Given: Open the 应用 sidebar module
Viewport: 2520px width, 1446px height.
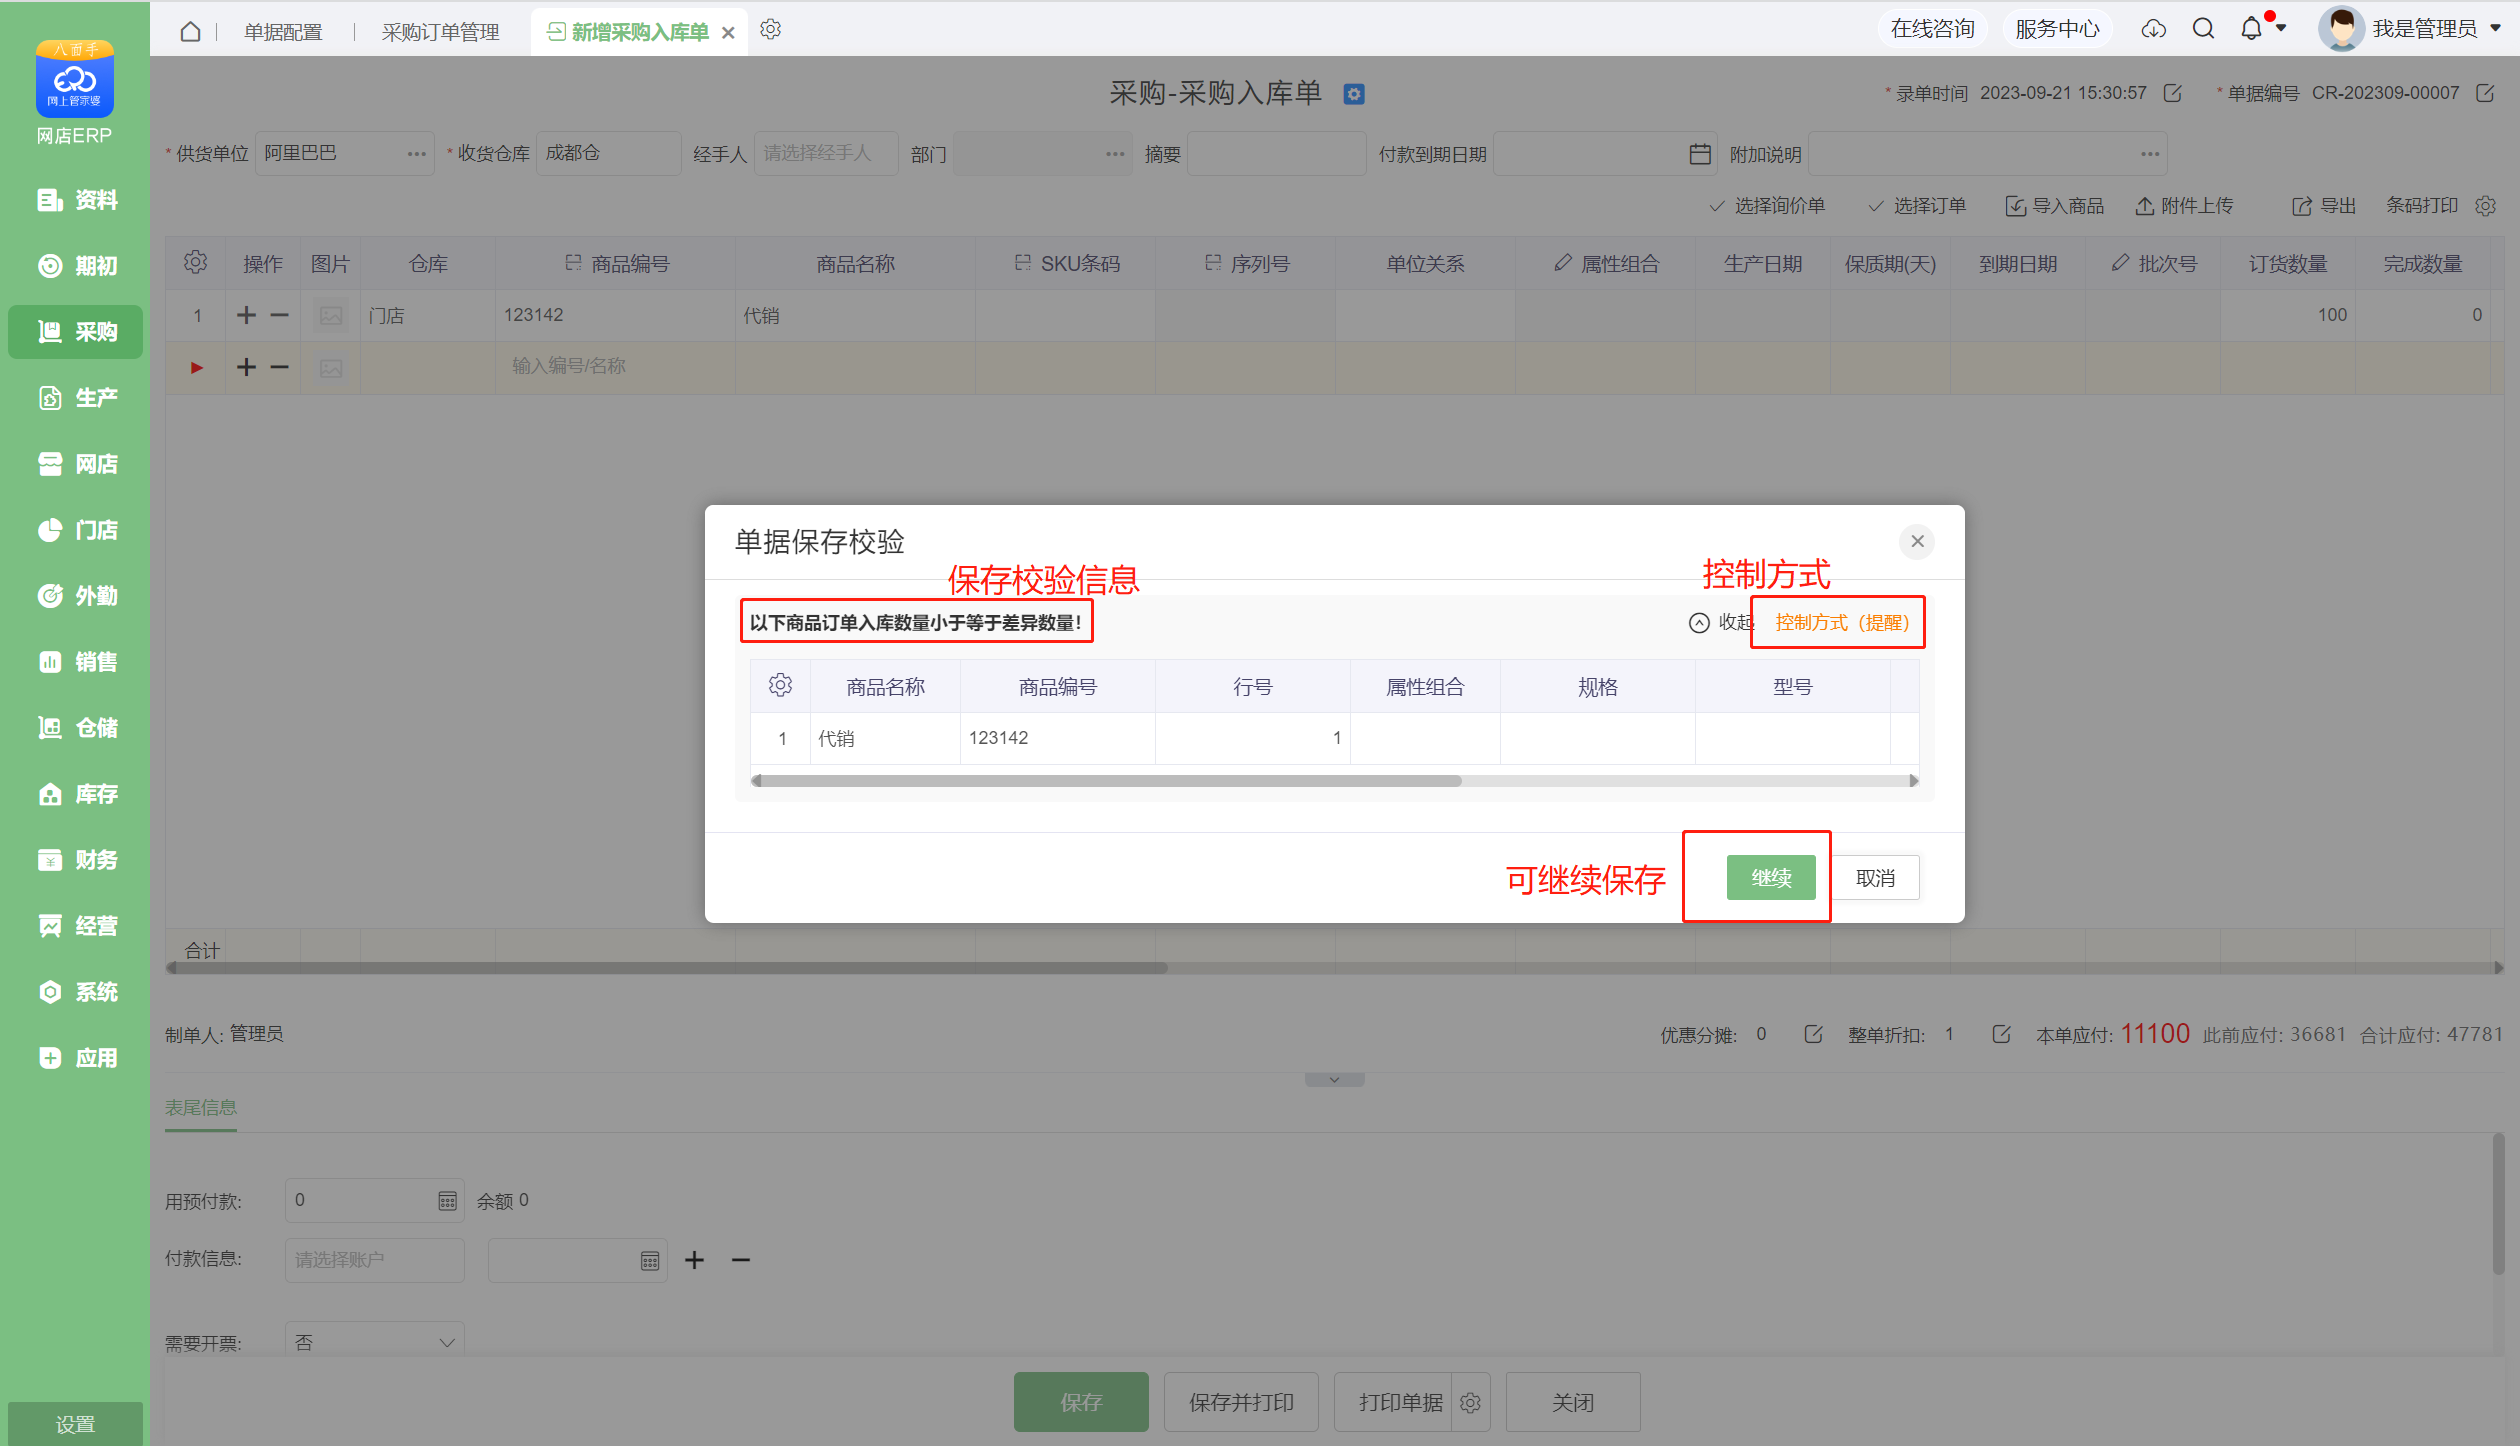Looking at the screenshot, I should [76, 1058].
